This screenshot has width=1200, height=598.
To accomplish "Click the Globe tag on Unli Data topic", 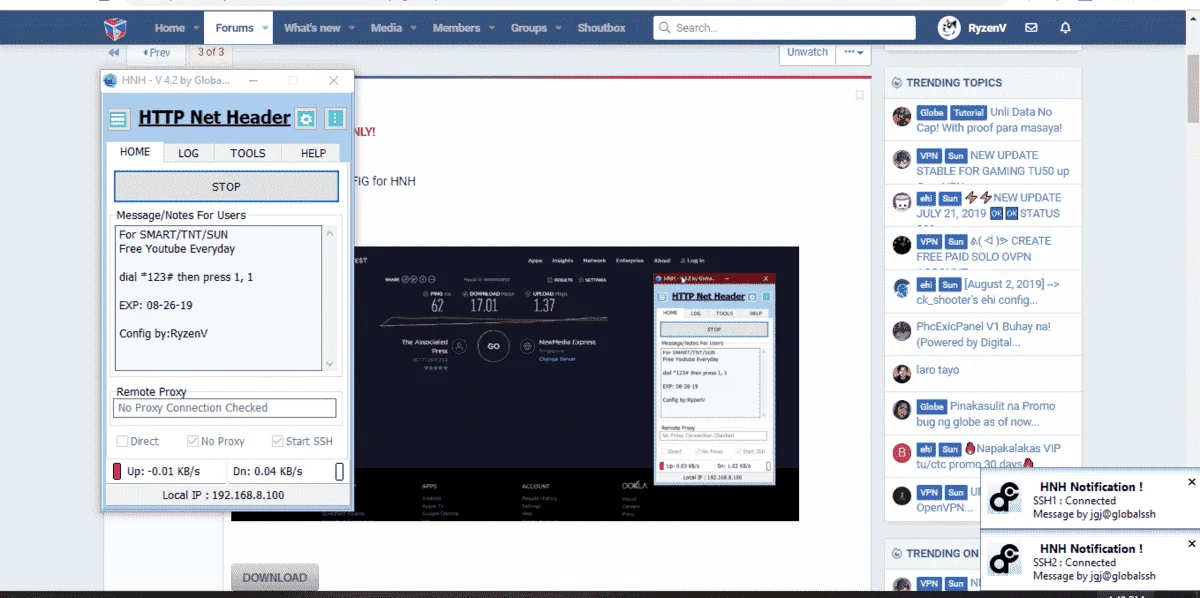I will tap(932, 113).
